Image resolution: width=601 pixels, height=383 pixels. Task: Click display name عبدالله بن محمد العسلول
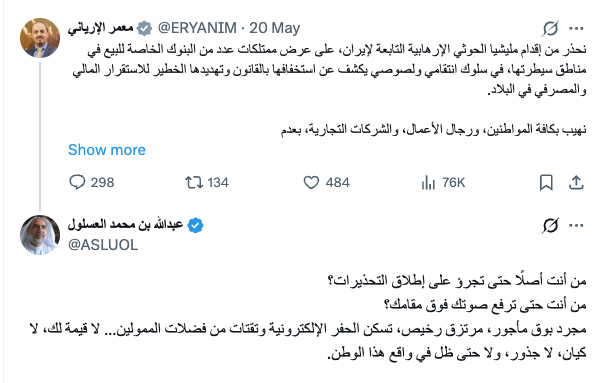125,224
